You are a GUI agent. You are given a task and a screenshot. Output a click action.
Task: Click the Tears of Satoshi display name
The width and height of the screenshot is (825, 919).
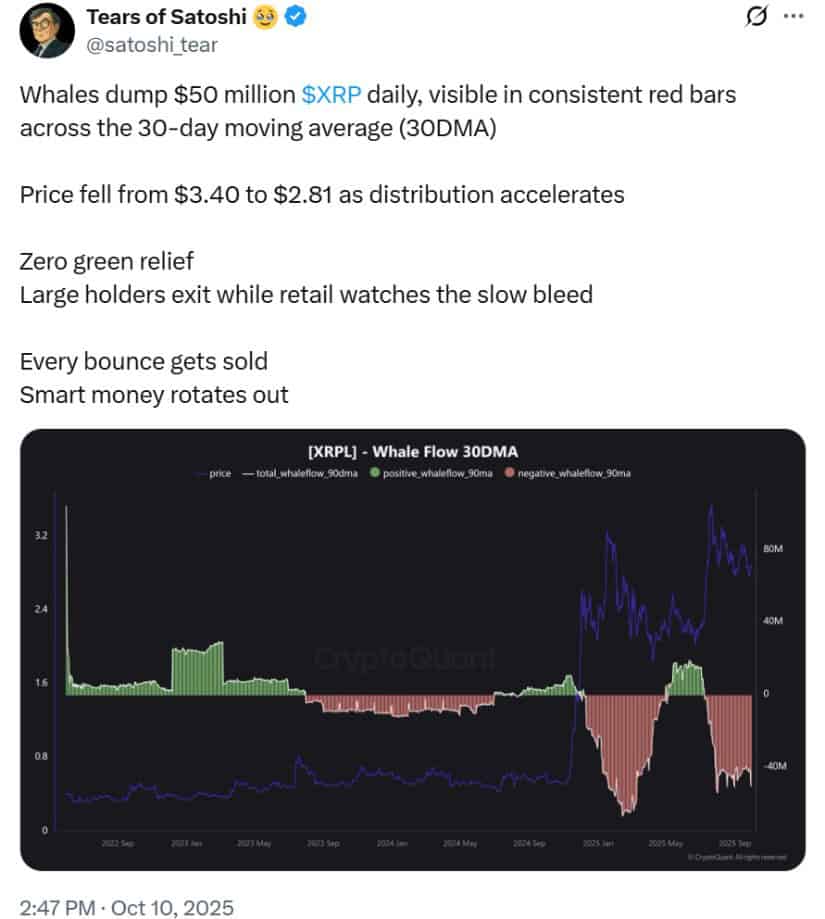[x=167, y=16]
